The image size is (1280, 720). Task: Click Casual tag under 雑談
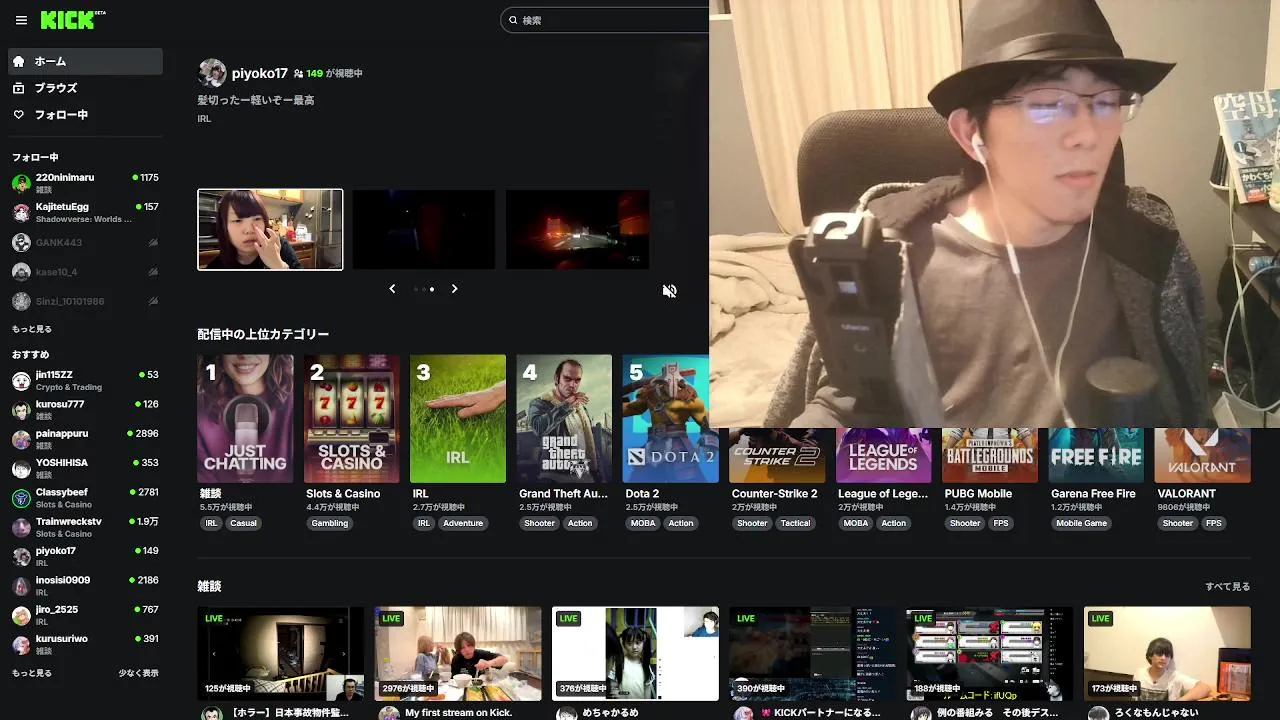click(243, 523)
